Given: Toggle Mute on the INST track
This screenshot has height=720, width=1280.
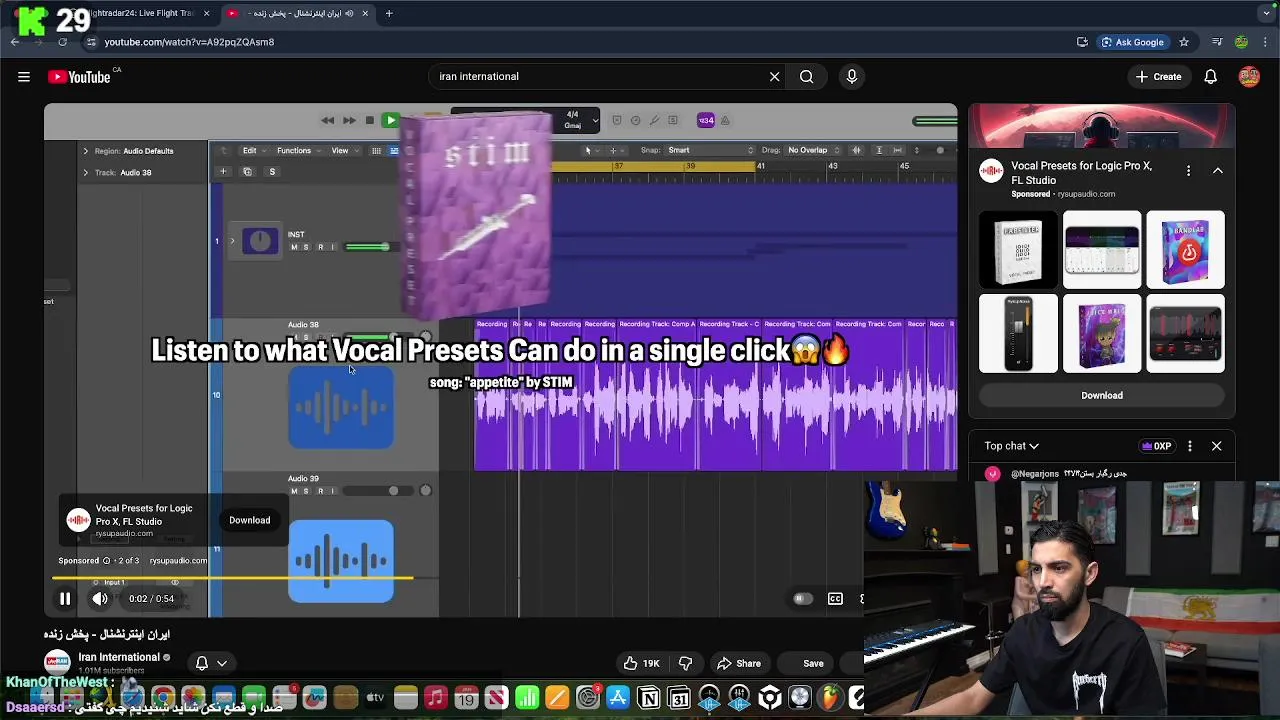Looking at the screenshot, I should (293, 247).
